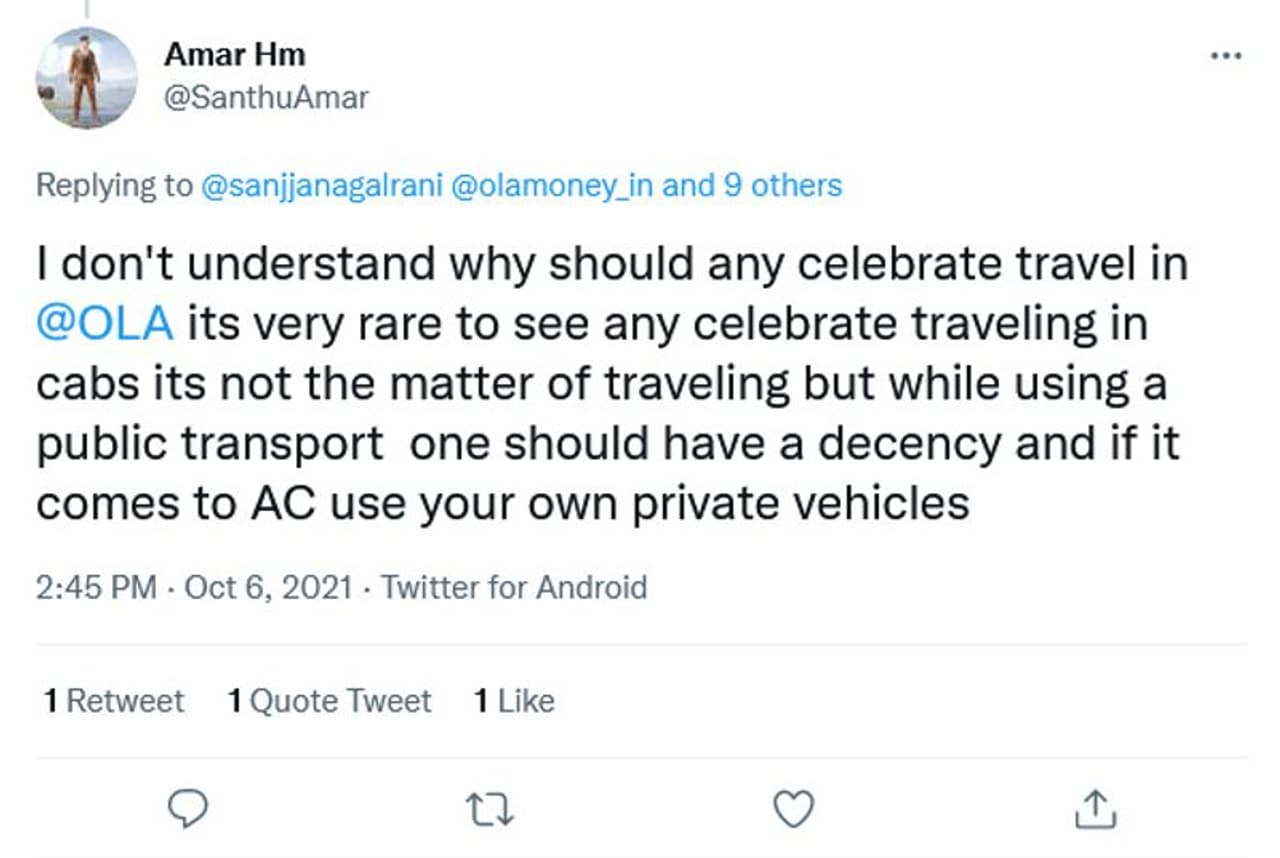Open the @SanthuAmar handle link

pos(266,98)
